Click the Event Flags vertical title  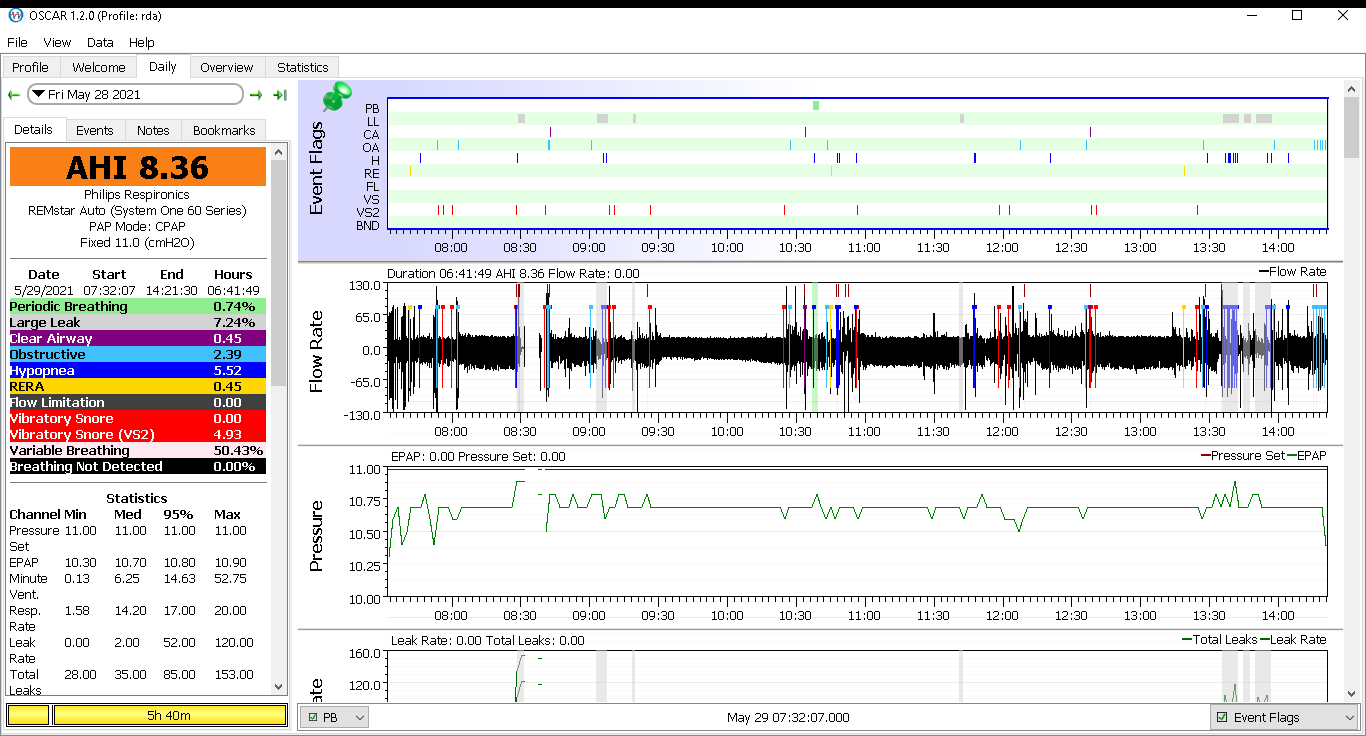tap(316, 168)
